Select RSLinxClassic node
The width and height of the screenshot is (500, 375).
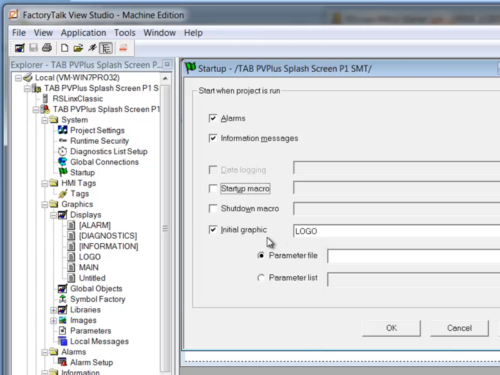(78, 99)
